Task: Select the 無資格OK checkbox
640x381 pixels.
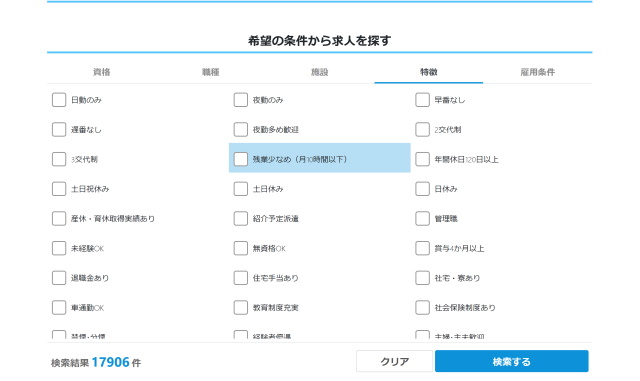Action: point(240,248)
